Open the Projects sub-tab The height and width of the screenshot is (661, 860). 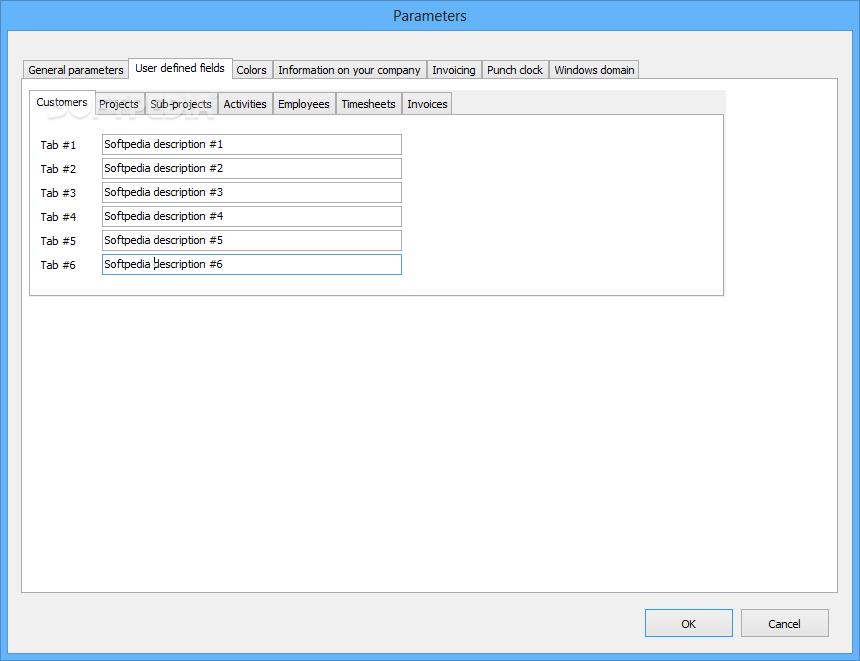pyautogui.click(x=119, y=104)
